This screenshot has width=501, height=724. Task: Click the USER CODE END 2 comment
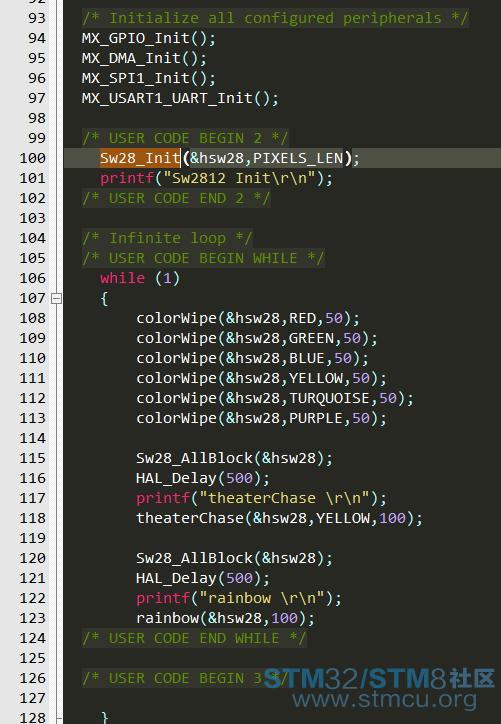pos(176,198)
